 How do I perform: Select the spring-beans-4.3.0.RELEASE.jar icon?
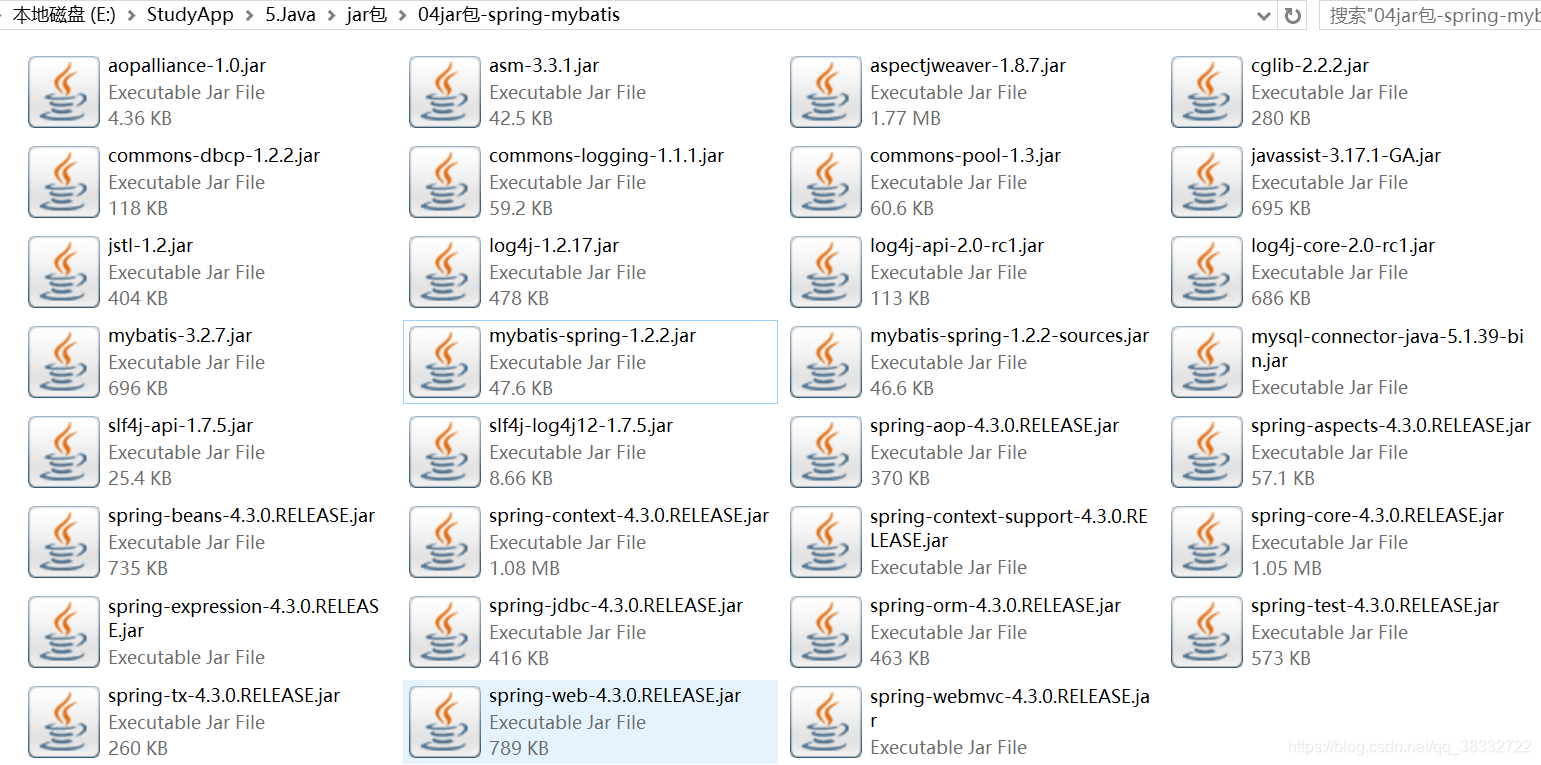(64, 542)
